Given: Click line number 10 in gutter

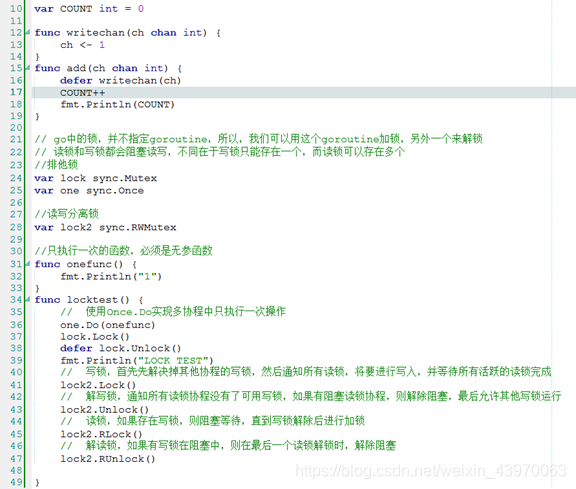Looking at the screenshot, I should coord(16,8).
